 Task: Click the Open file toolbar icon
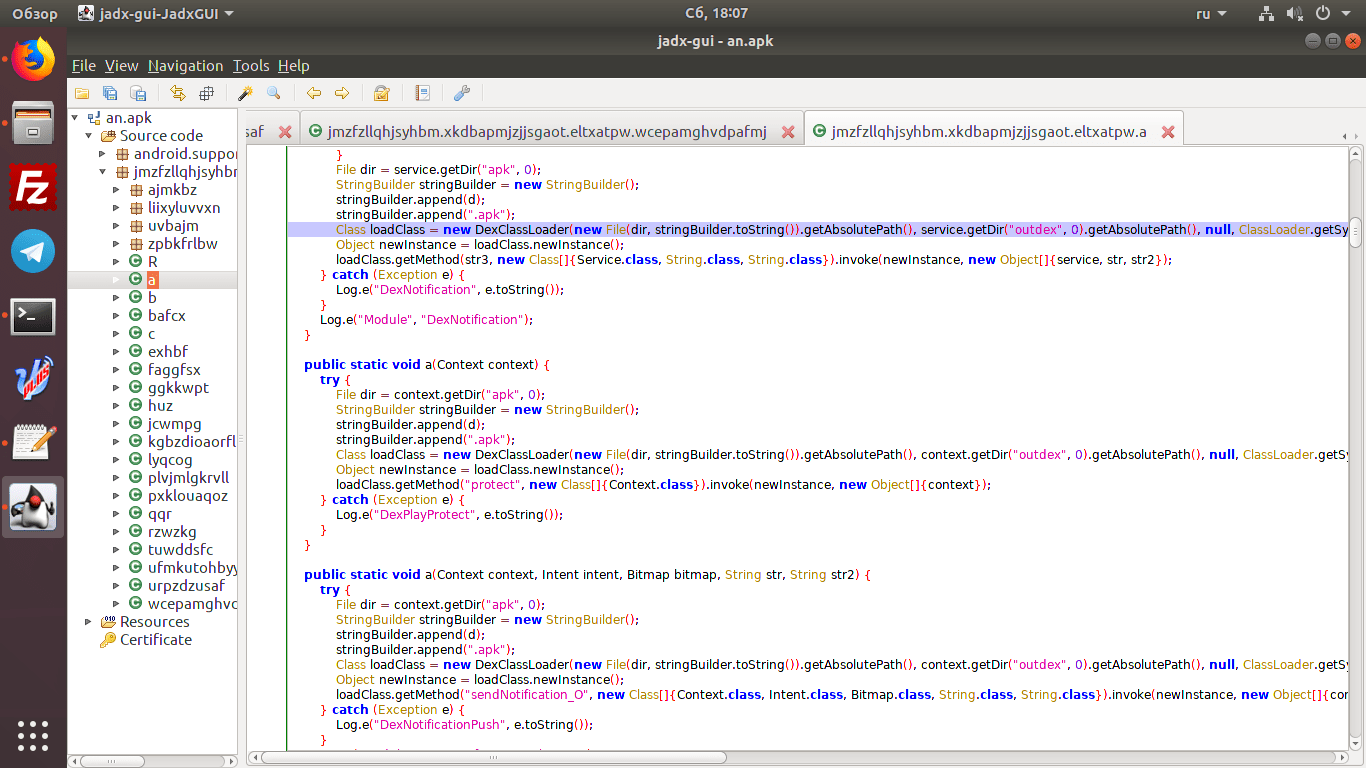[82, 93]
